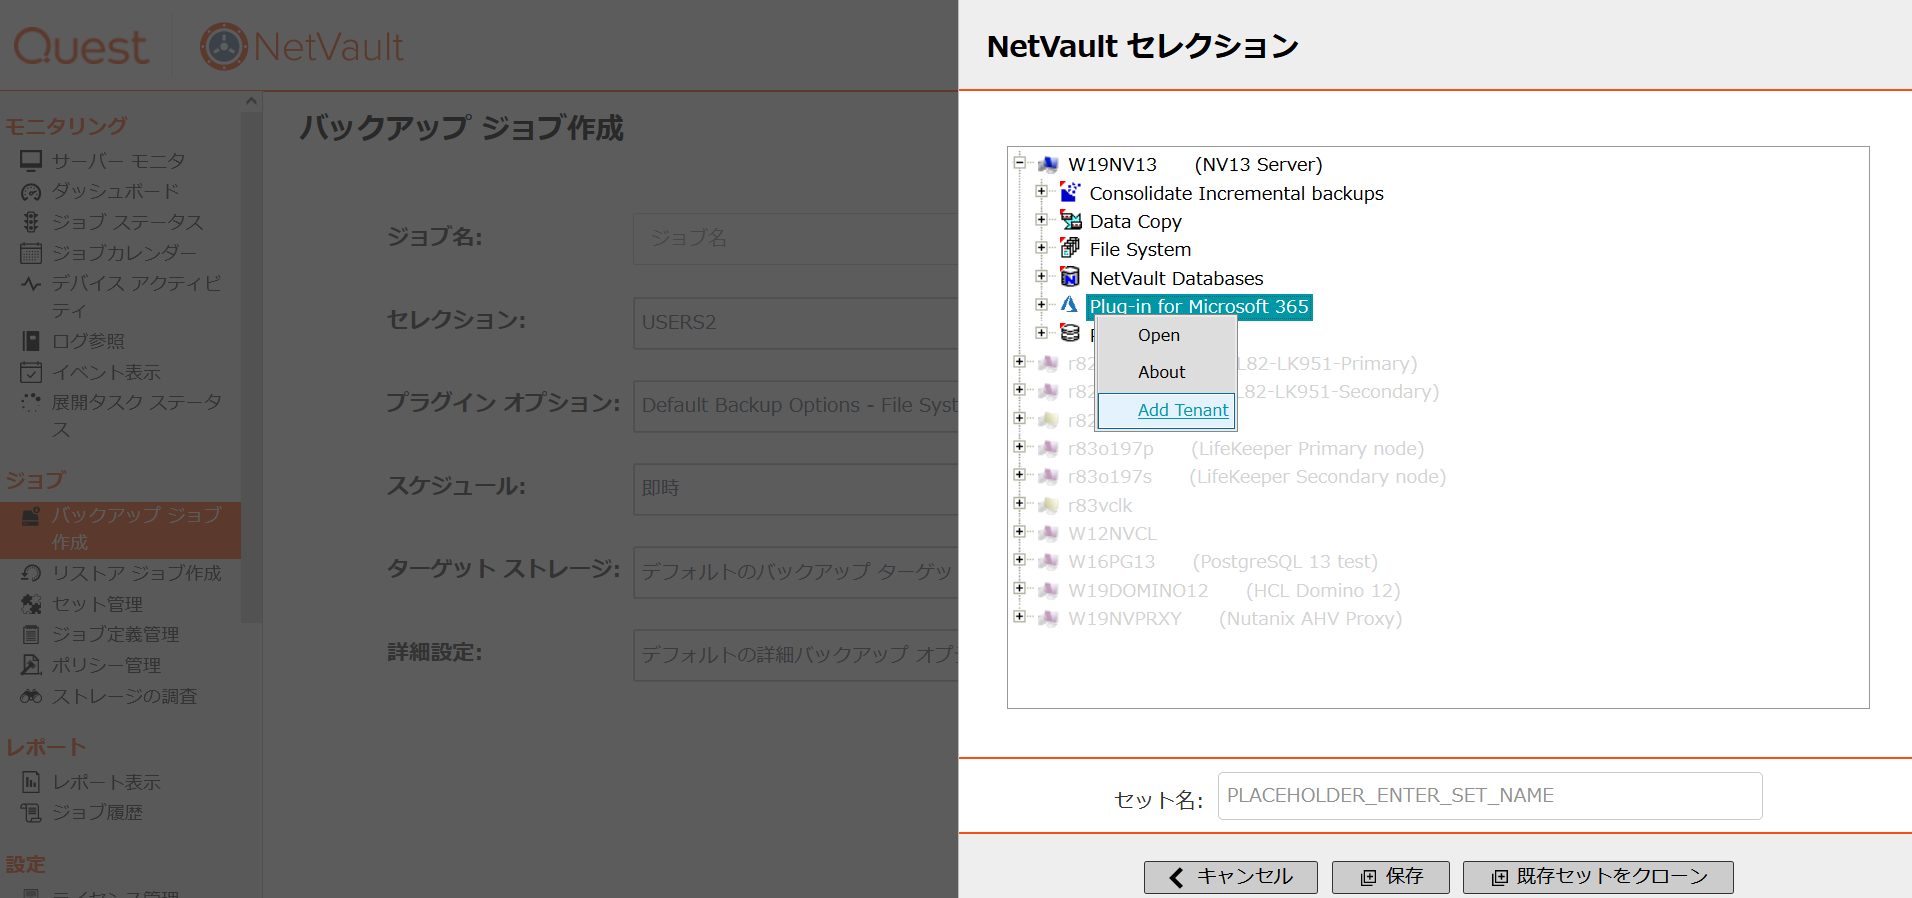Expand Plug-in for Microsoft 365 node
Viewport: 1912px width, 898px height.
pyautogui.click(x=1041, y=304)
